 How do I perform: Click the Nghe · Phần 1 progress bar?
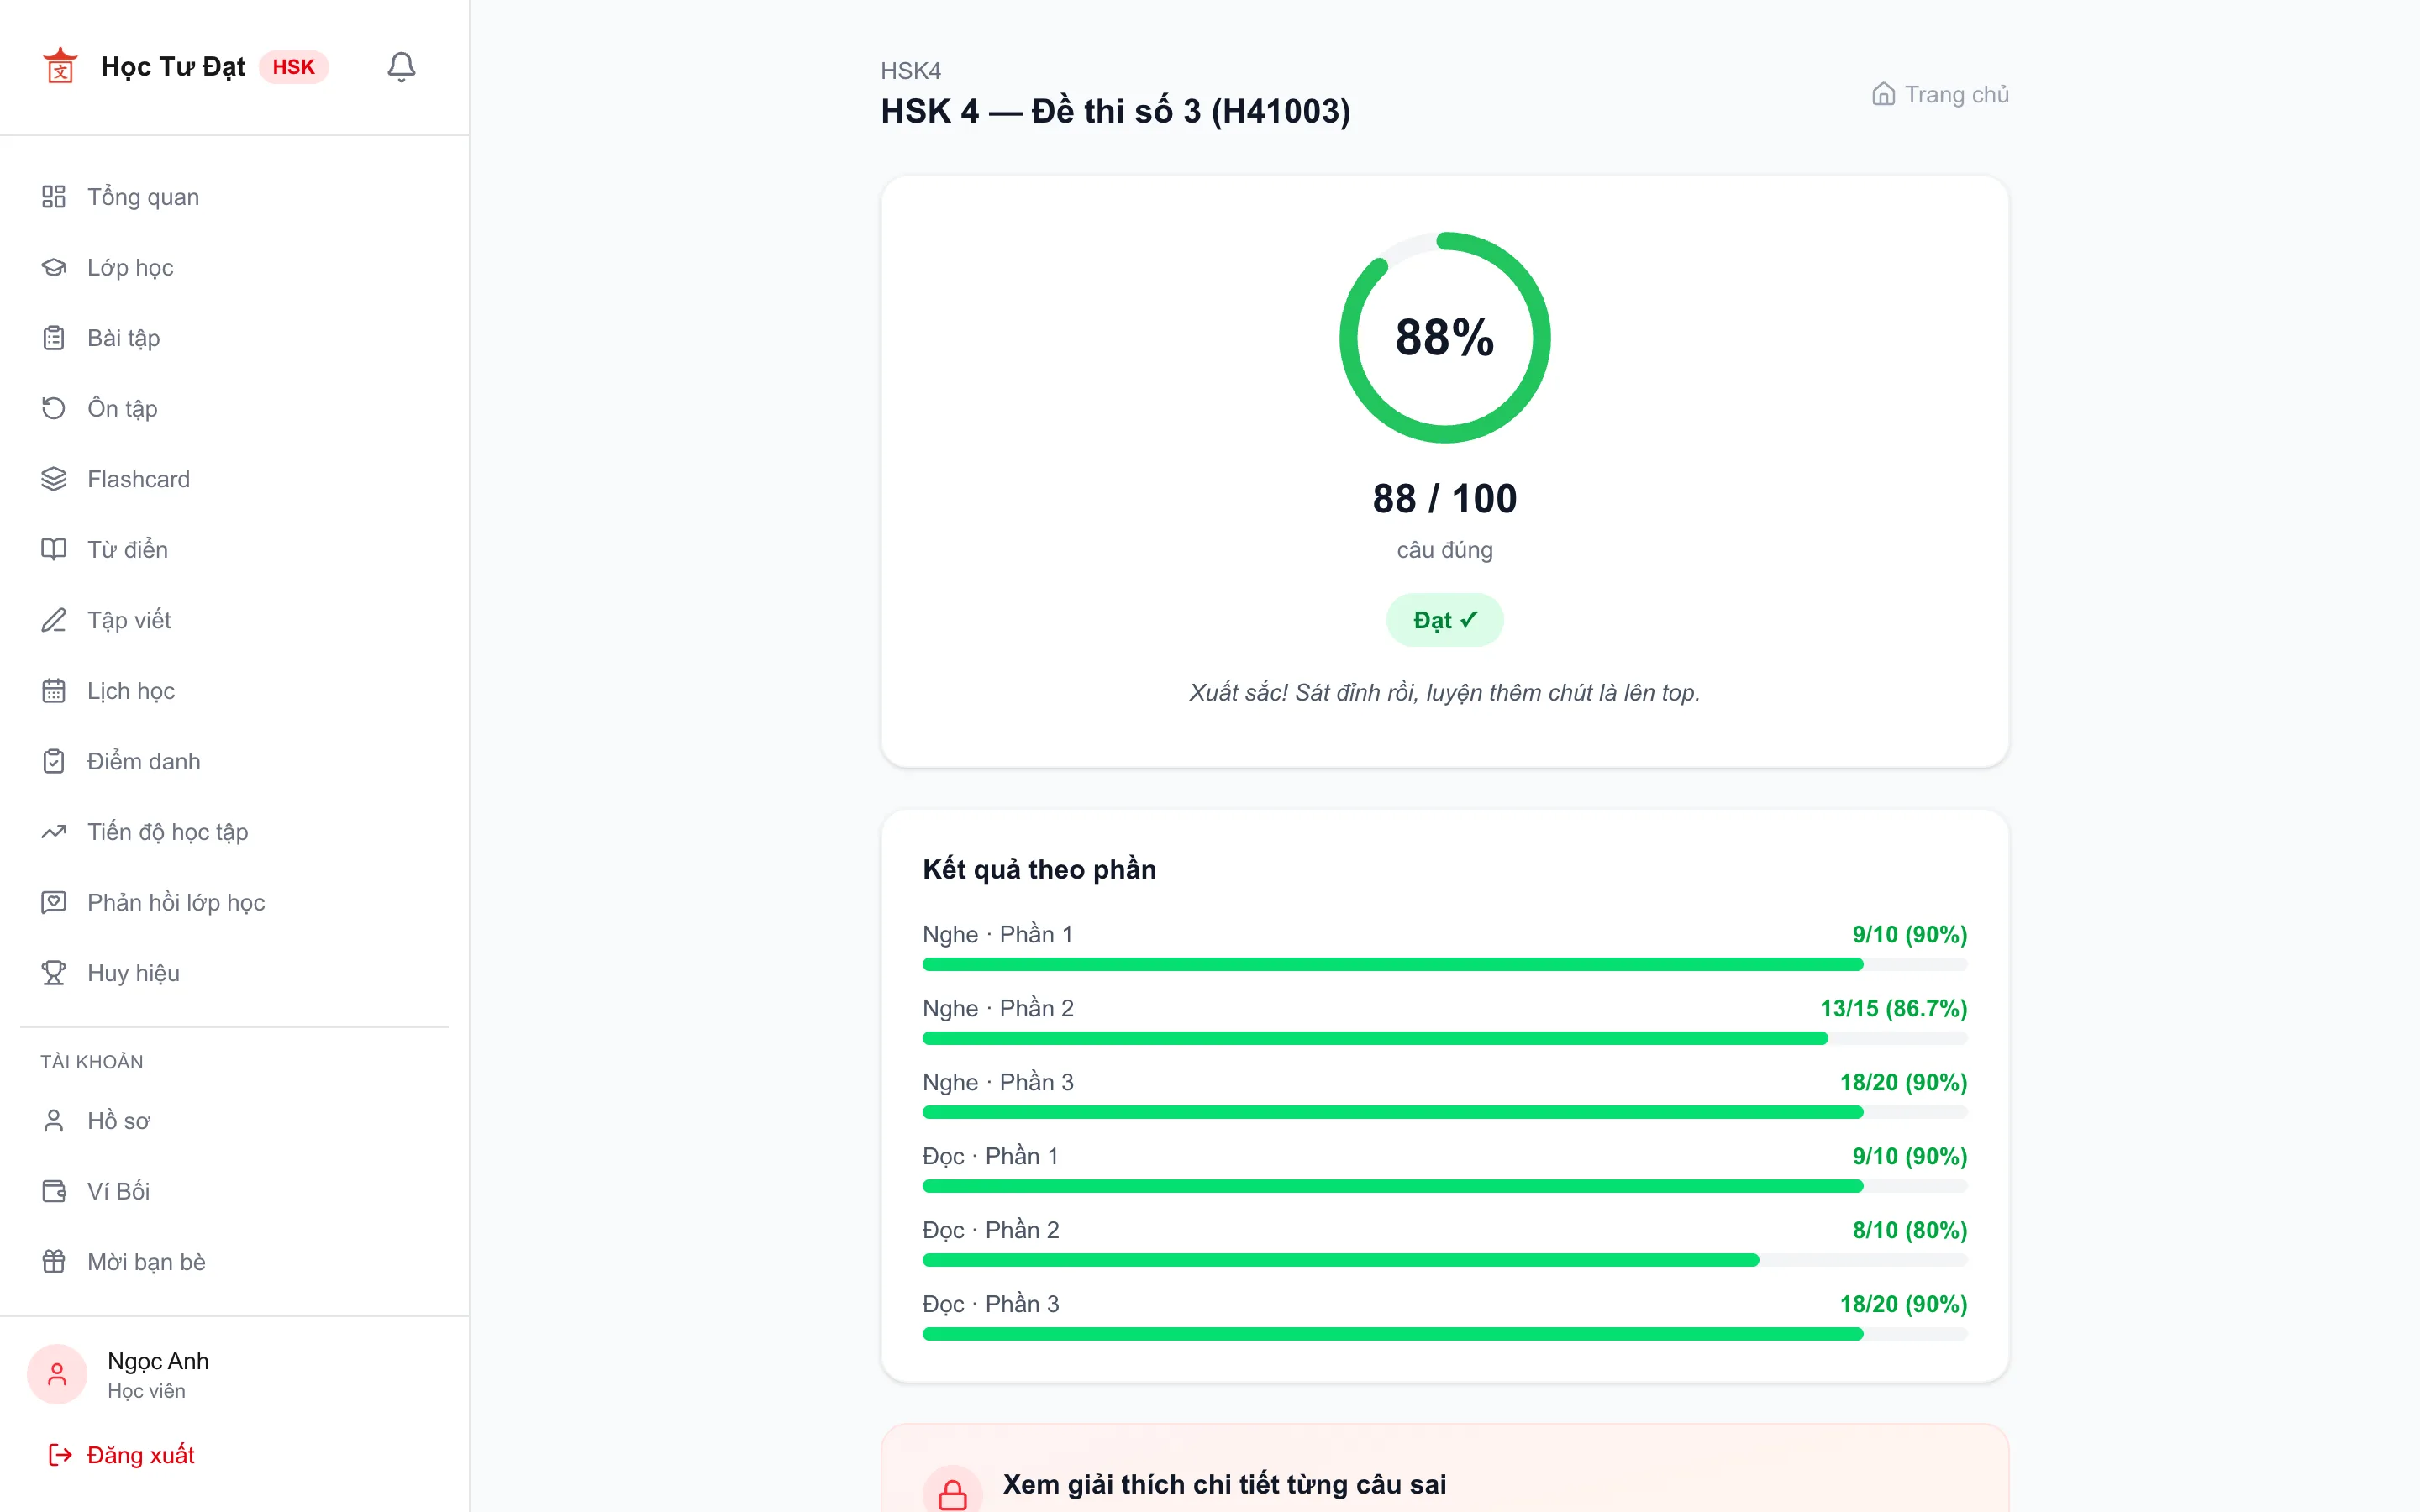click(x=1445, y=965)
